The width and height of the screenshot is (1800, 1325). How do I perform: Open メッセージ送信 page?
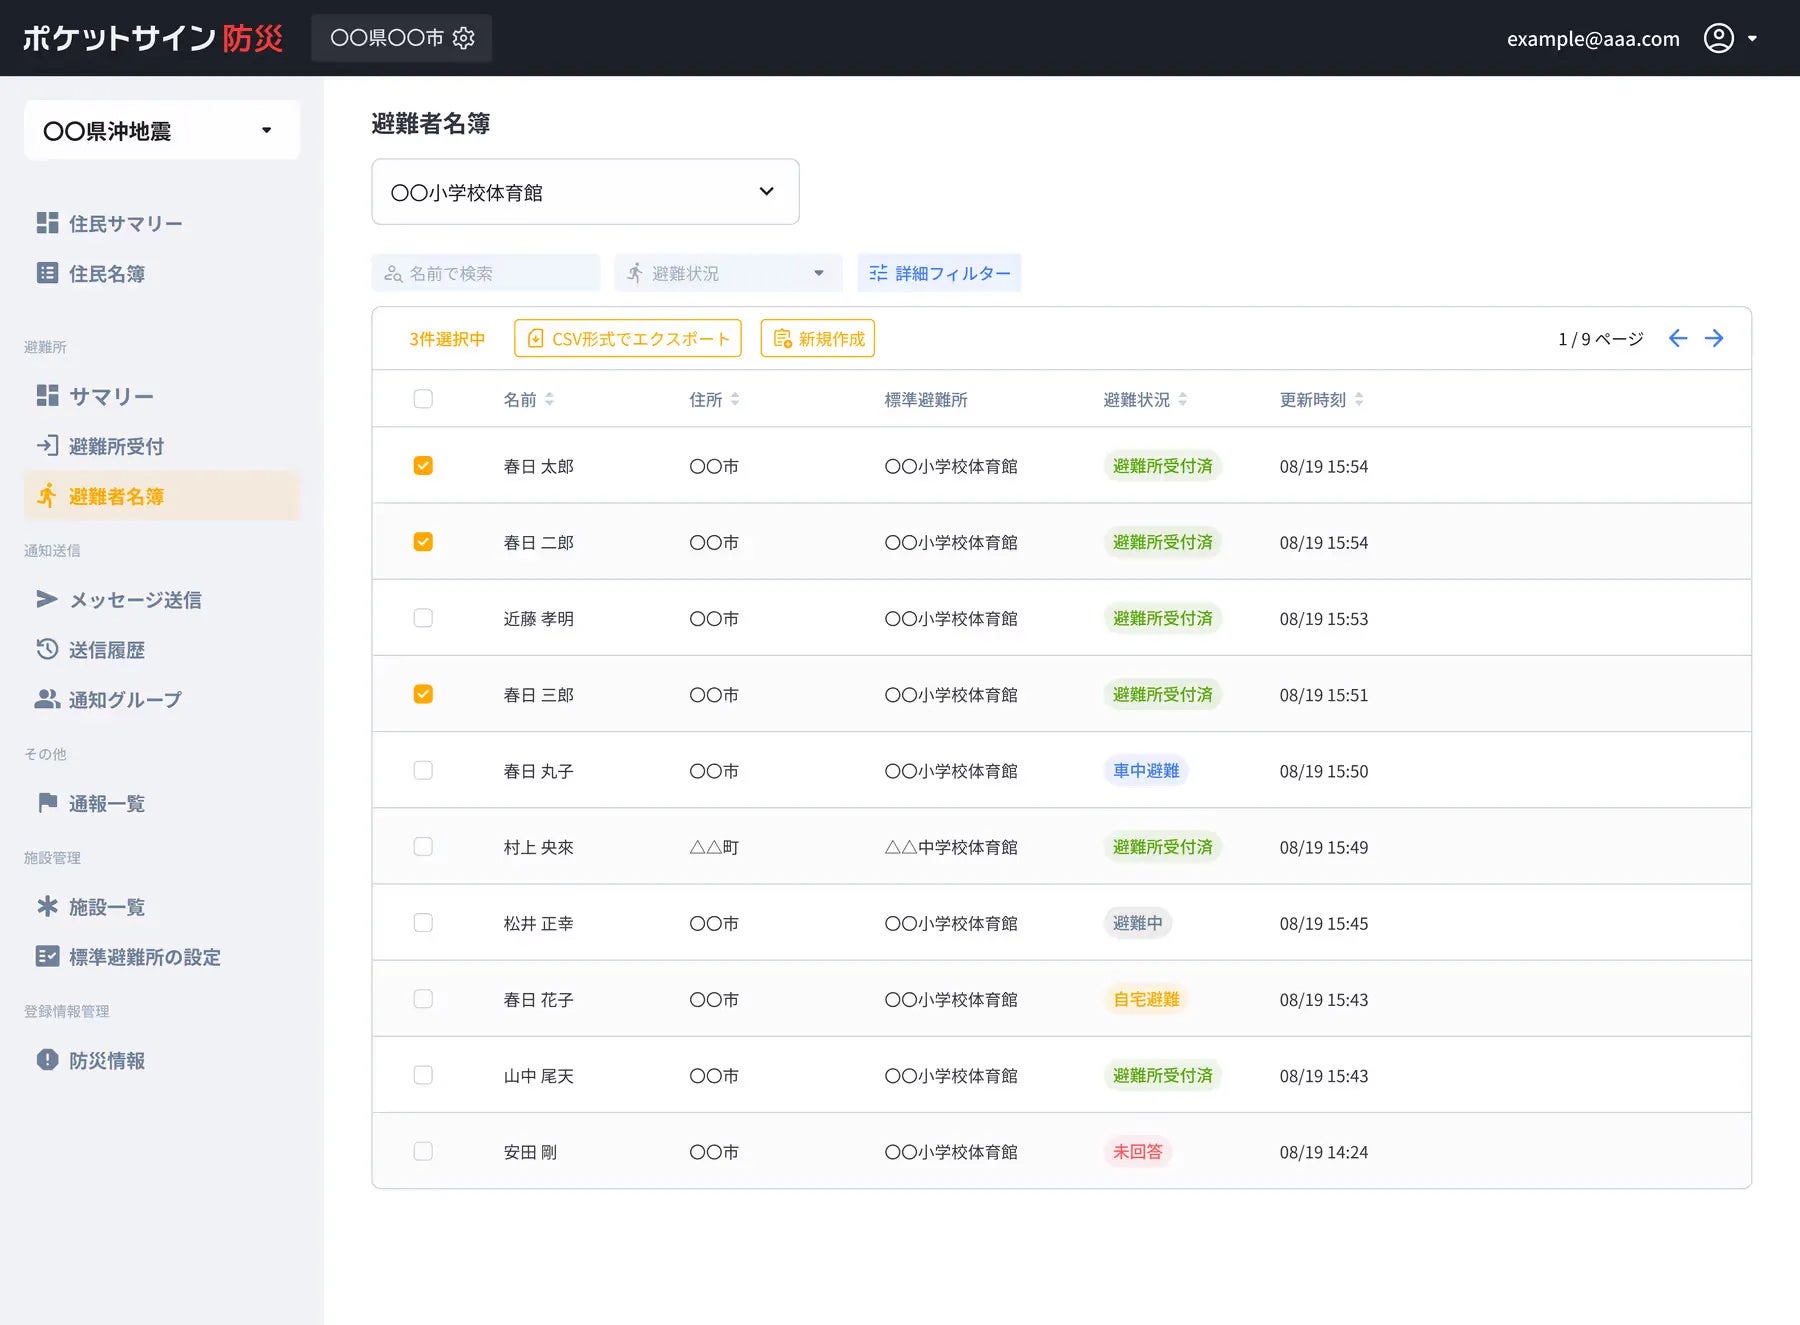(162, 599)
